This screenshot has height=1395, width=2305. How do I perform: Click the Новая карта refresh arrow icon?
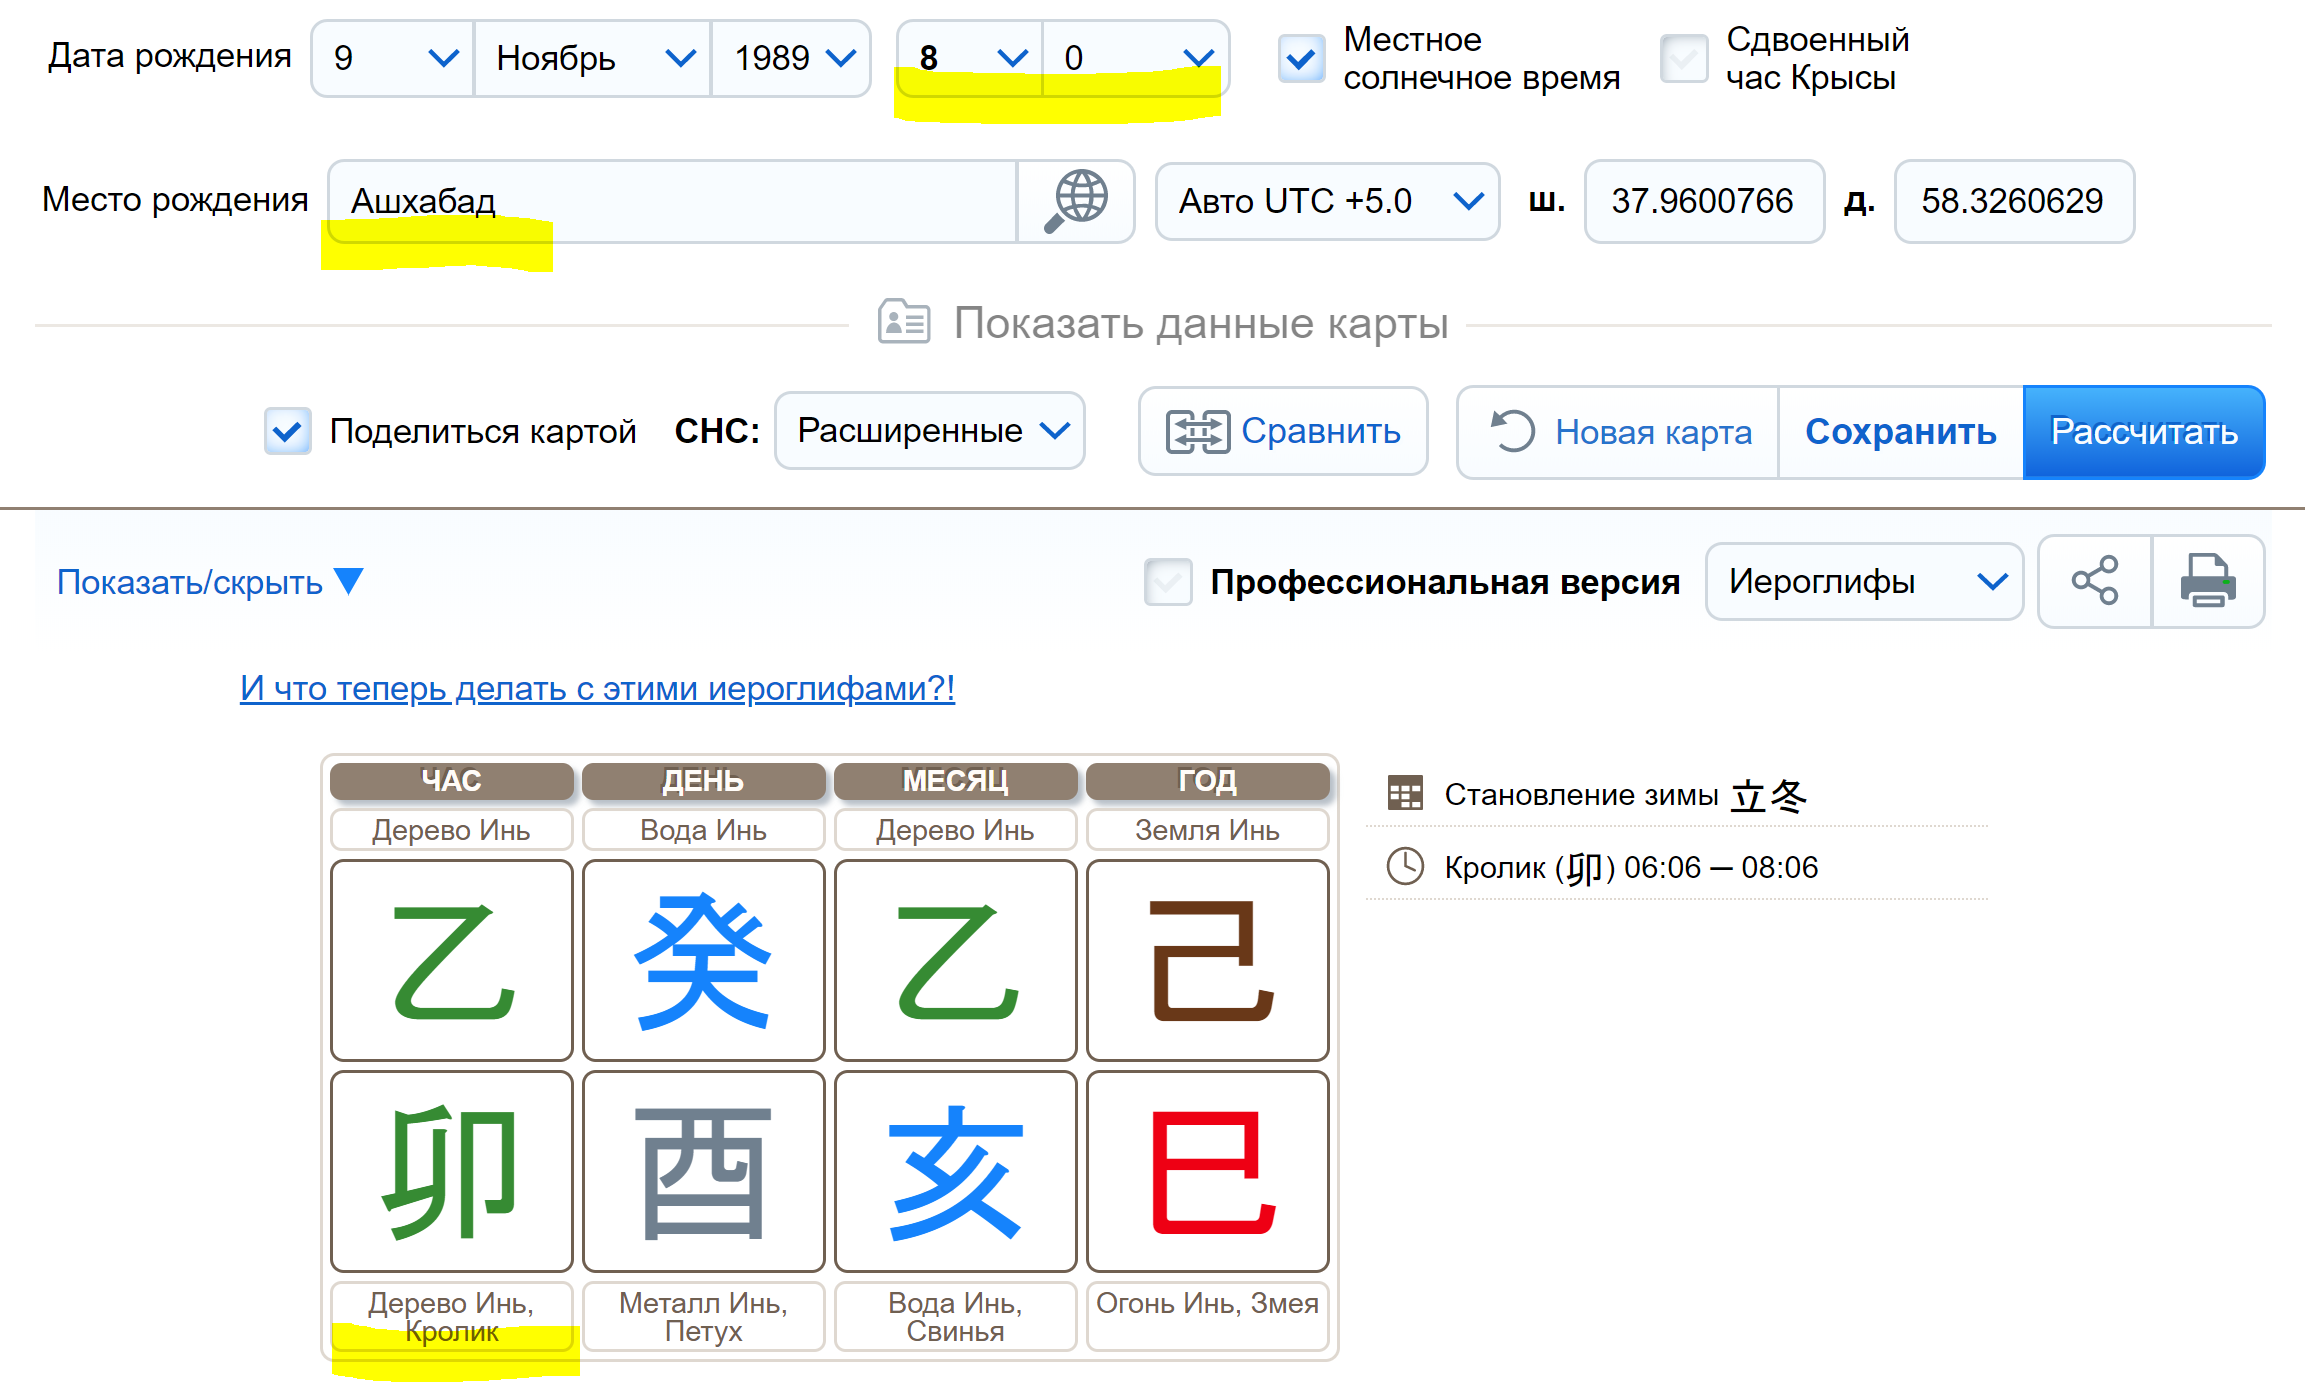[1512, 432]
